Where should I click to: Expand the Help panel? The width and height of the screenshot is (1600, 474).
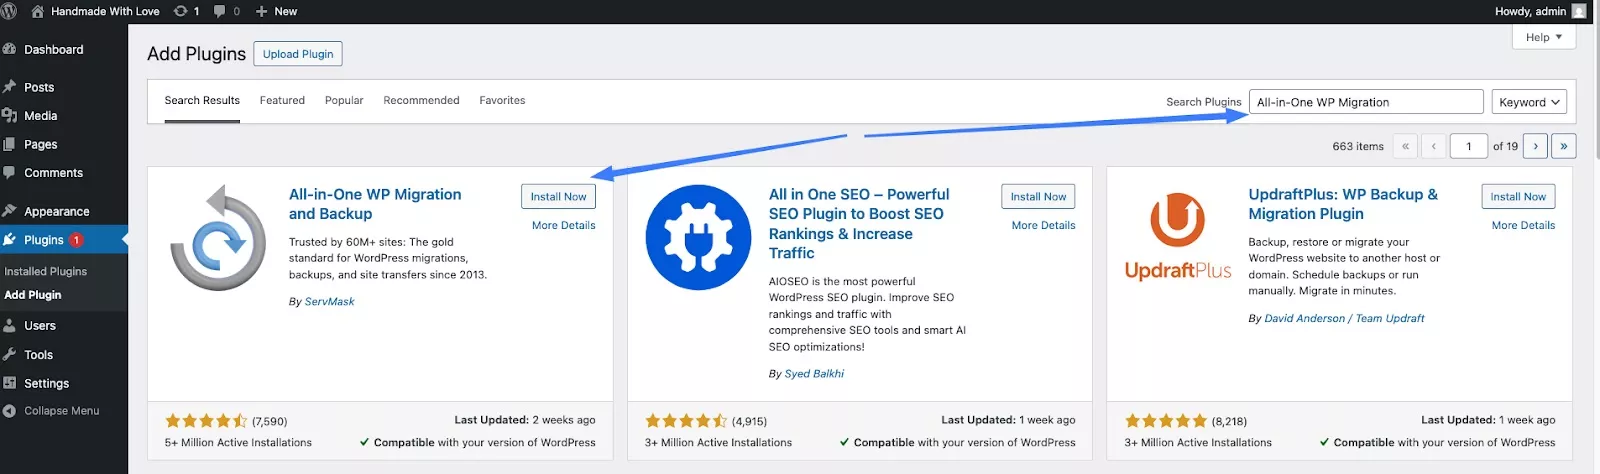click(1544, 37)
